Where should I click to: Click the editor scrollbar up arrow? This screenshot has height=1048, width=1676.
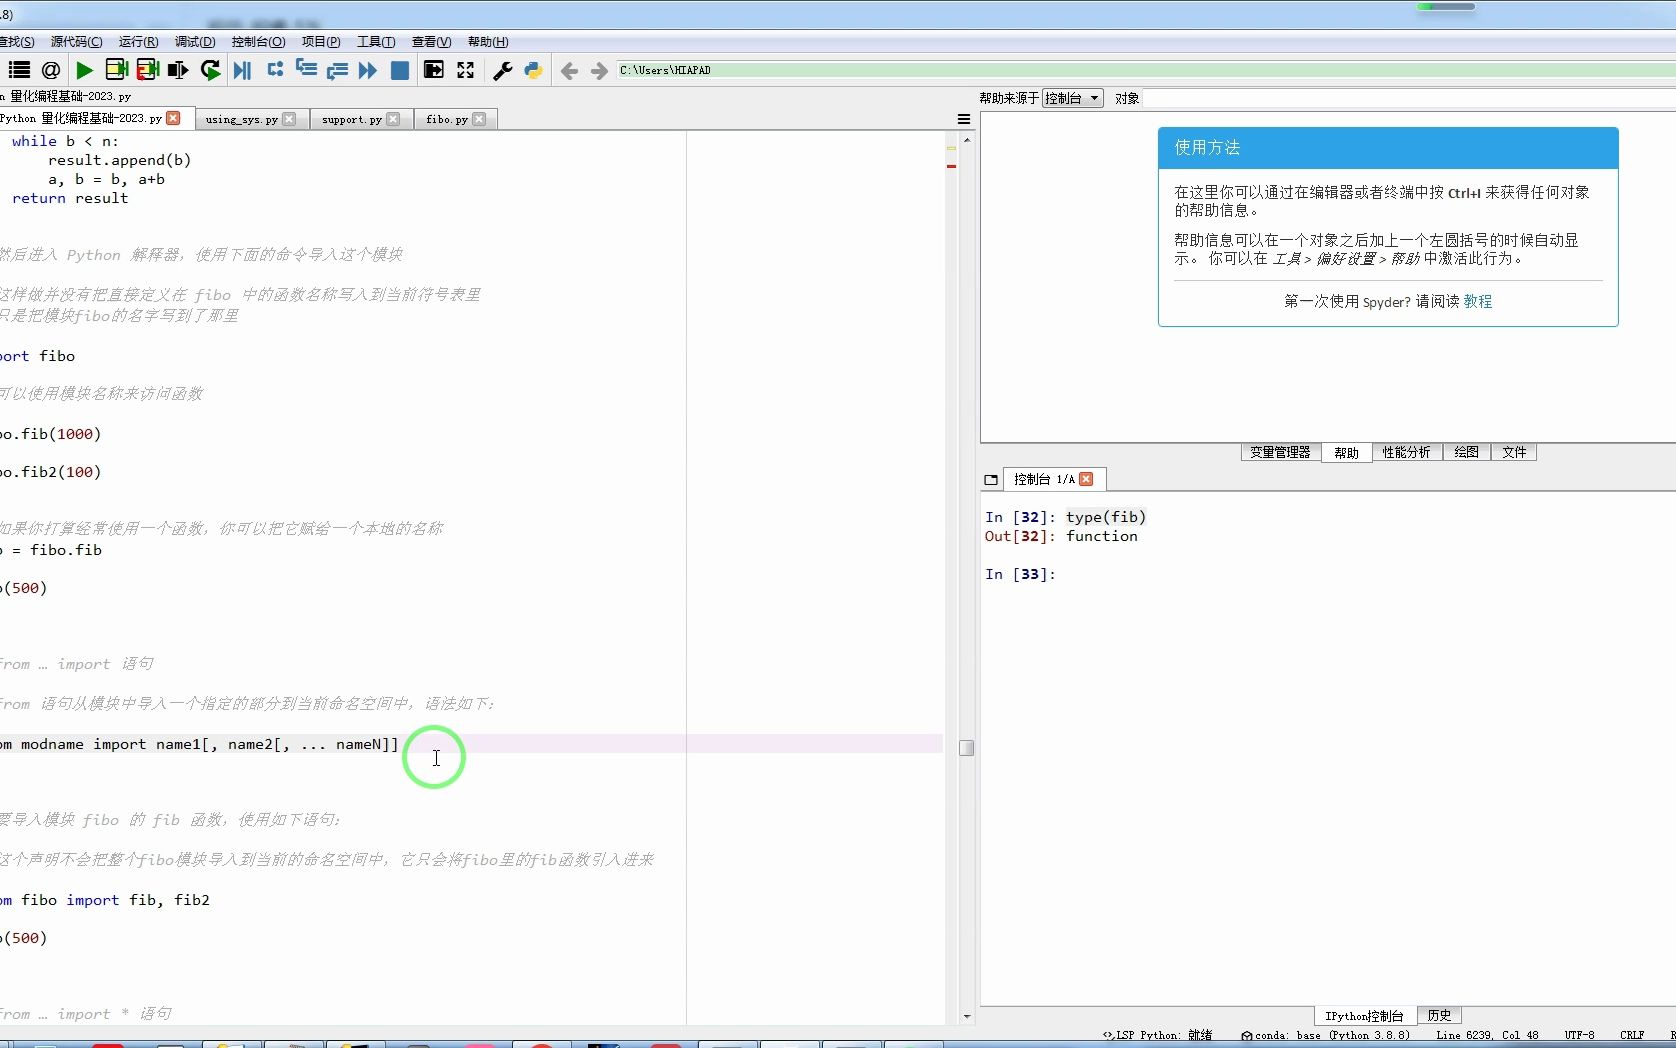966,139
